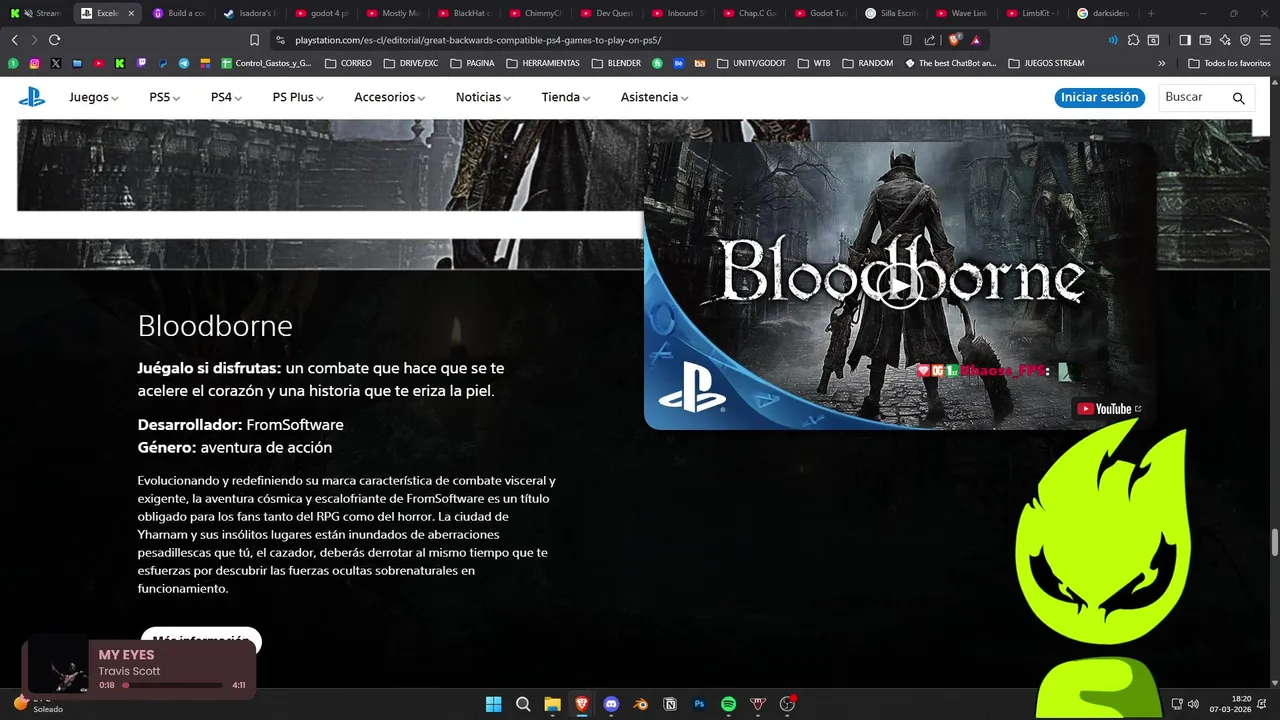Open the PS Plus dropdown

[298, 97]
